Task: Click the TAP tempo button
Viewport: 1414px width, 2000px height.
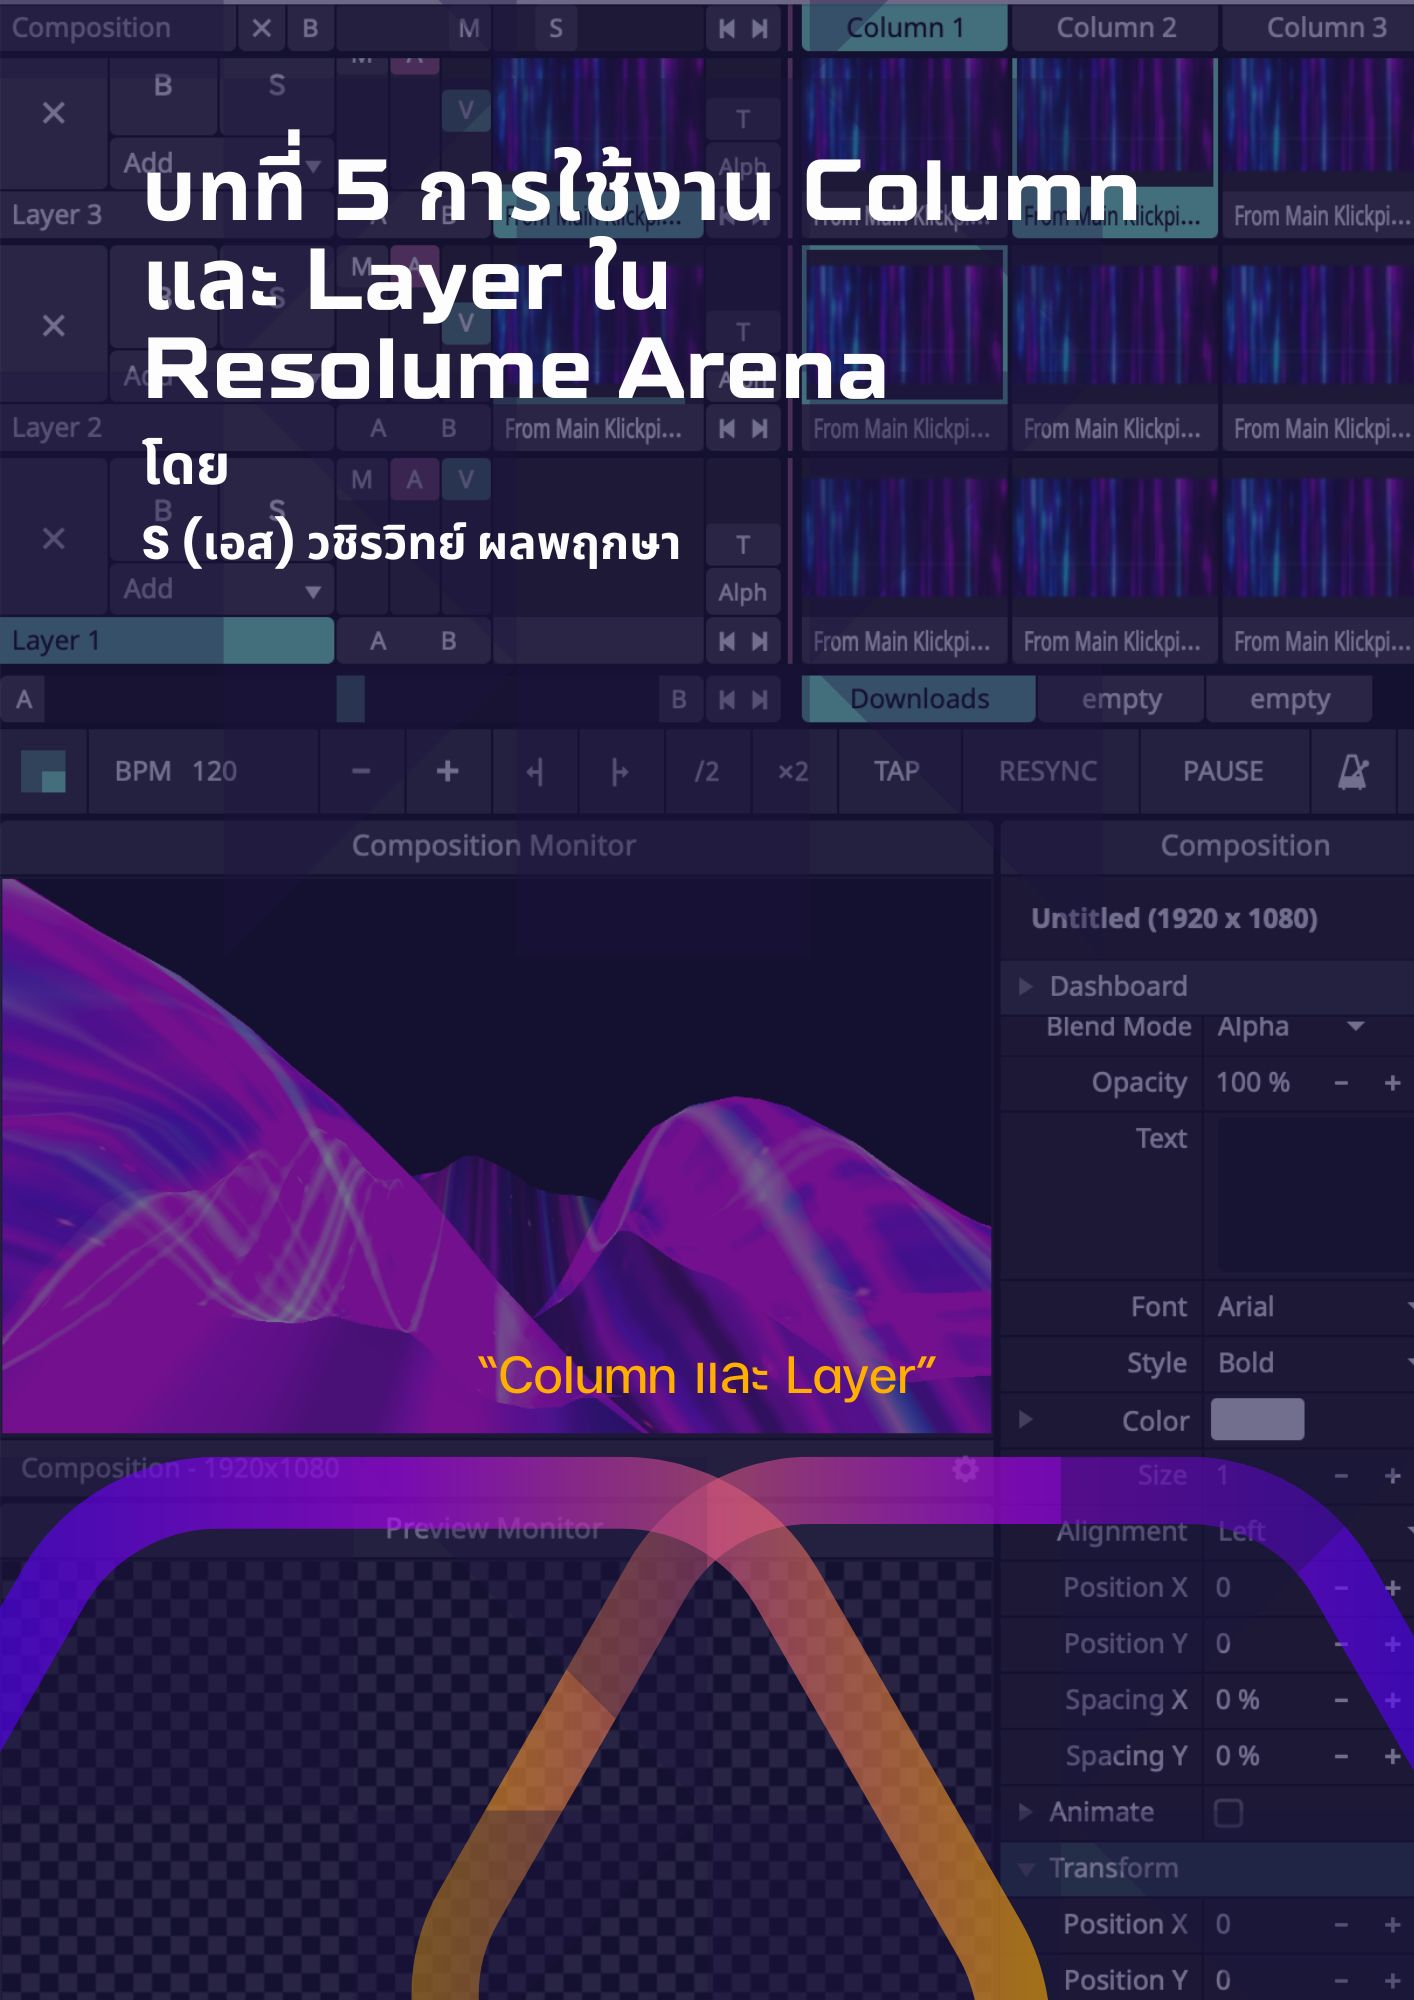Action: (896, 771)
